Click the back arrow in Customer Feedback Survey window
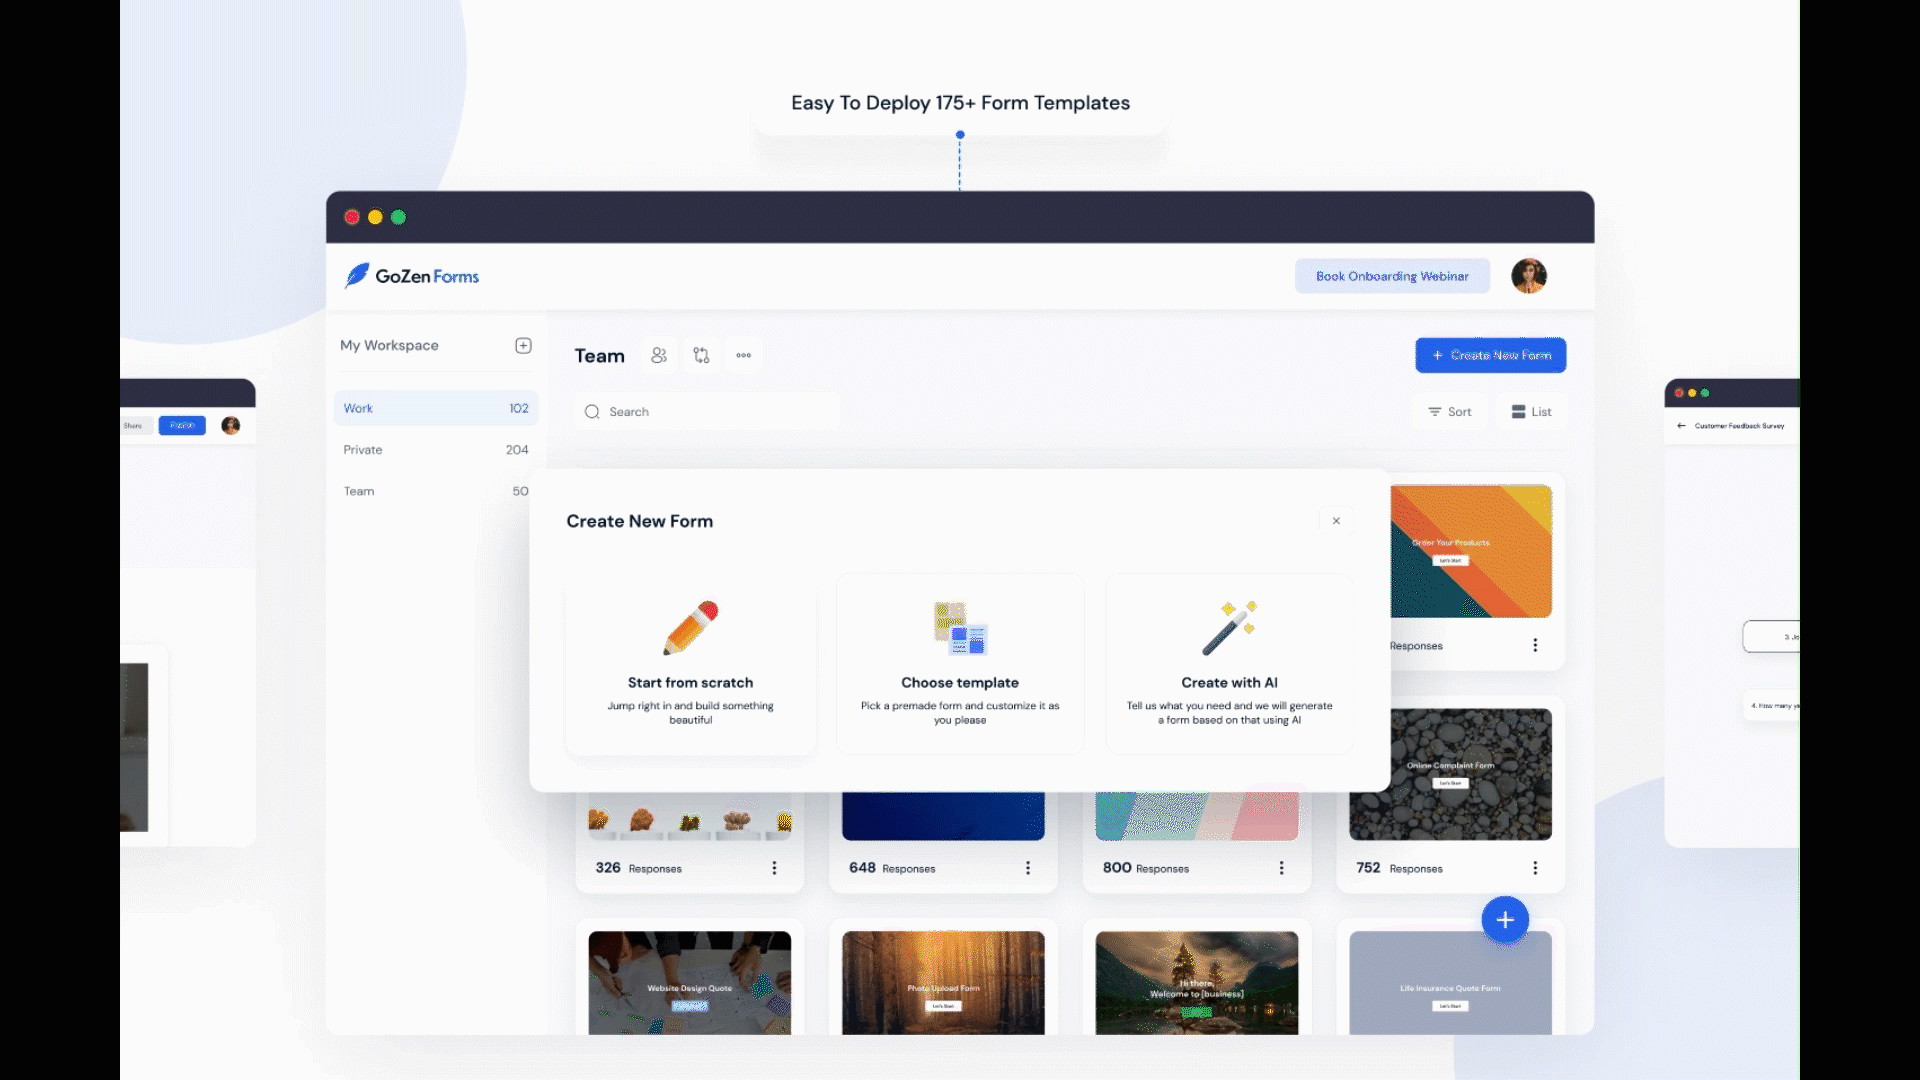Screen dimensions: 1920x1080 point(1681,426)
